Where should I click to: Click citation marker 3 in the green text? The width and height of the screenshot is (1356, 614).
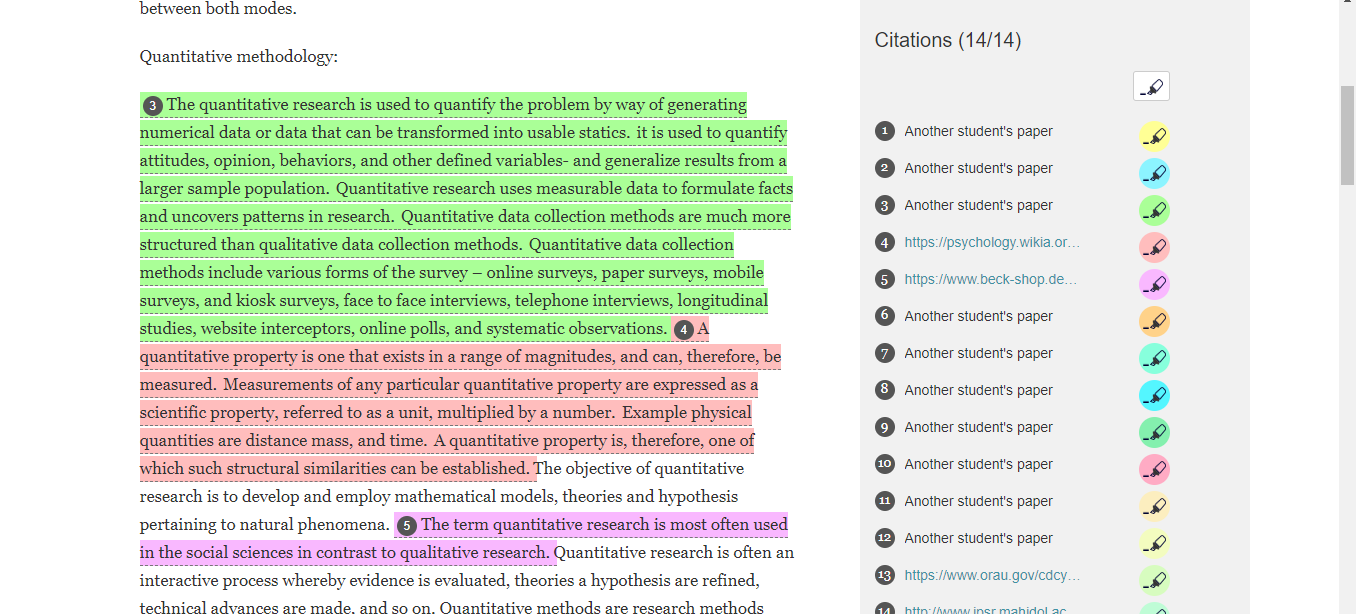153,106
